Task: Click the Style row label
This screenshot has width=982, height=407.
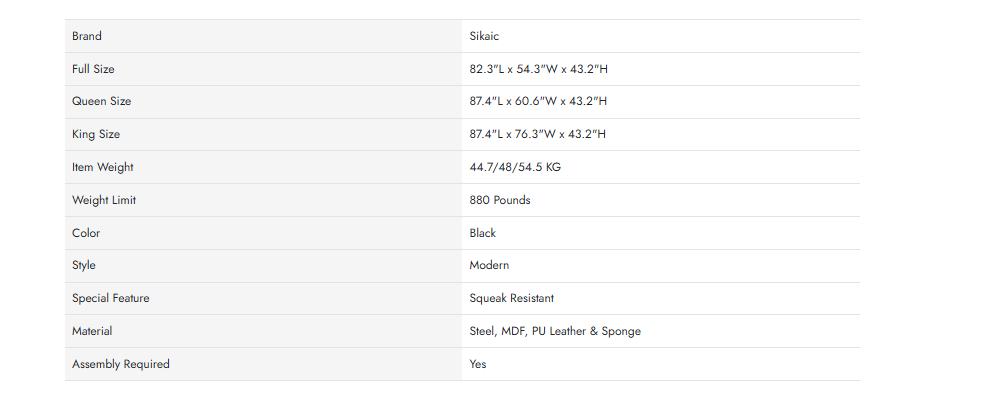Action: click(84, 265)
